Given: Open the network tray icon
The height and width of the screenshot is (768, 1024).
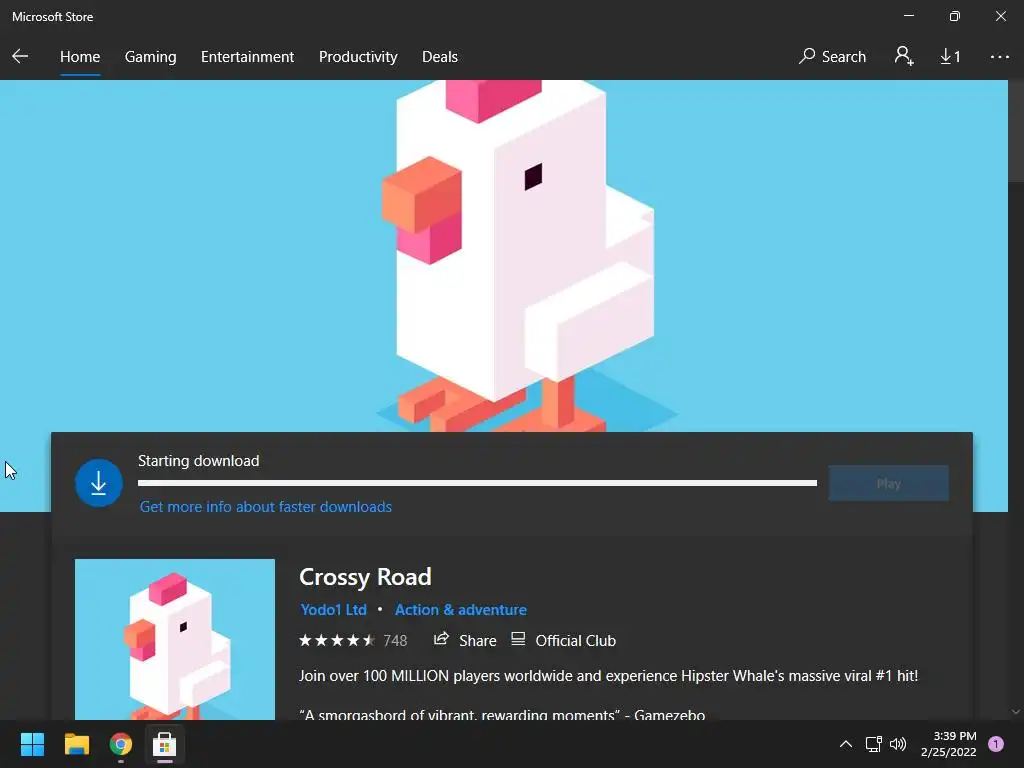Looking at the screenshot, I should tap(873, 744).
